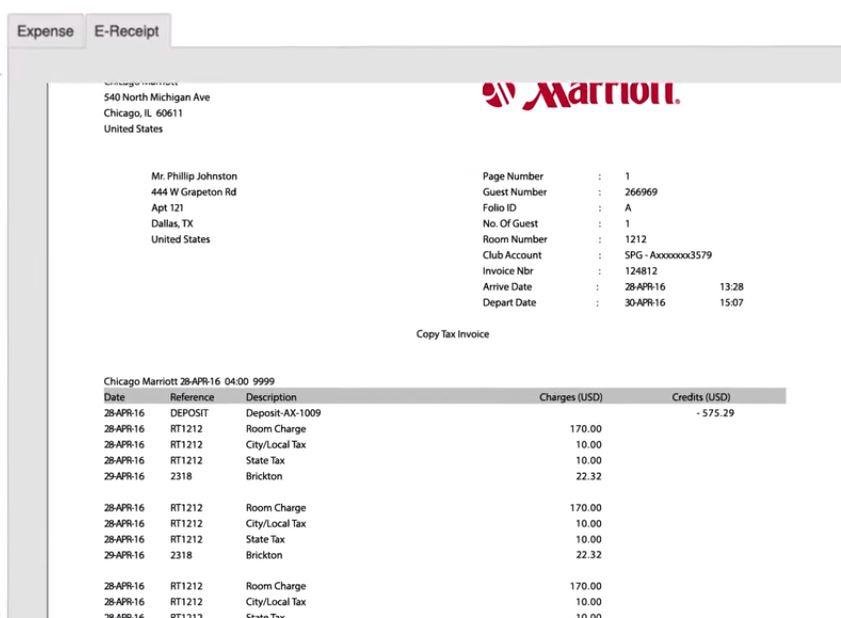
Task: Click the Date column header
Action: click(114, 397)
